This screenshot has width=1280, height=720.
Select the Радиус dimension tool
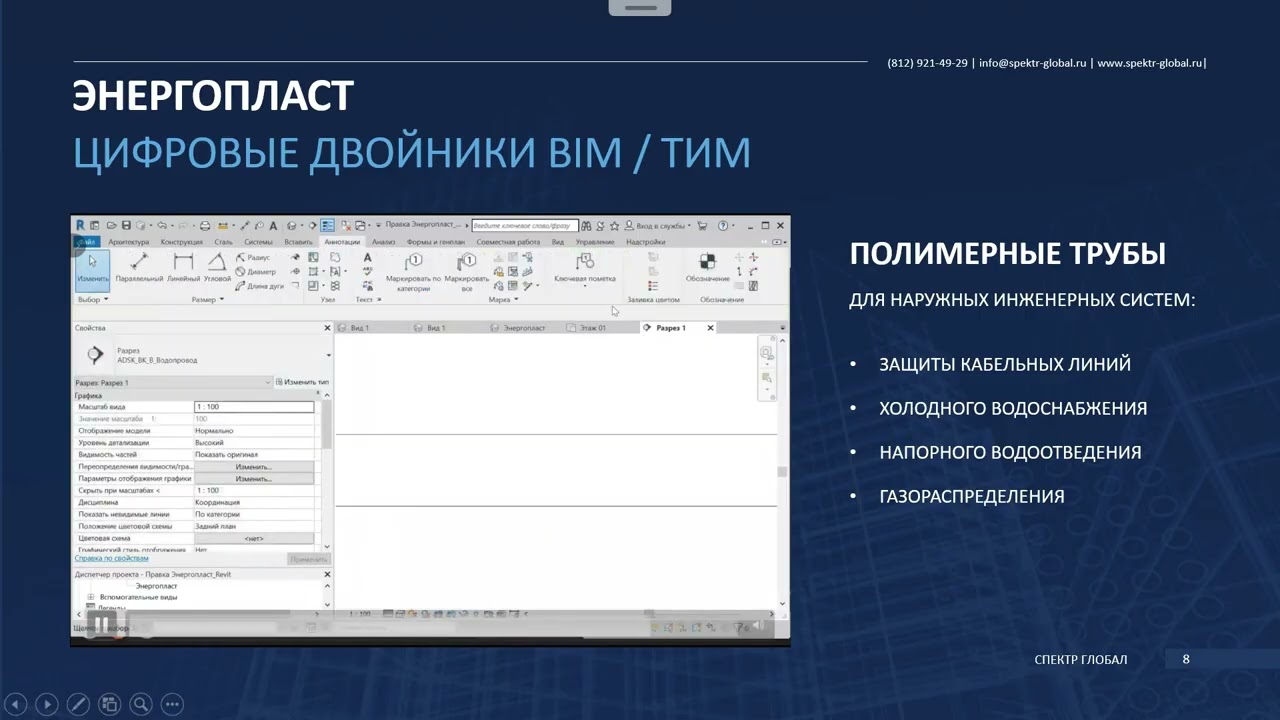(254, 257)
